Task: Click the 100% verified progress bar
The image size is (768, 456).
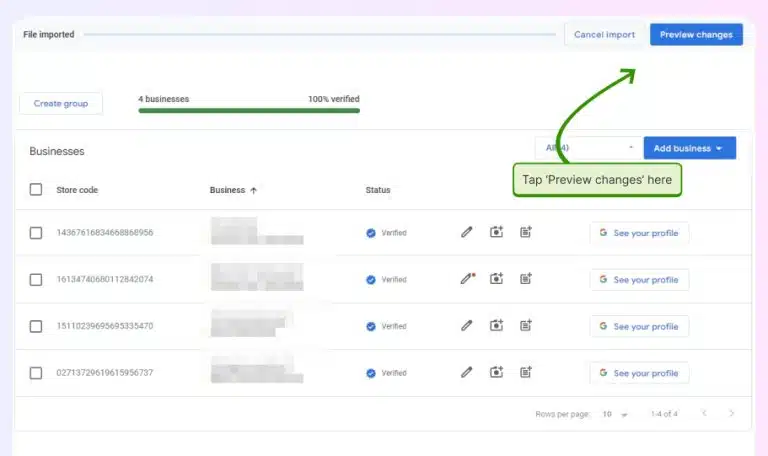Action: [x=249, y=111]
